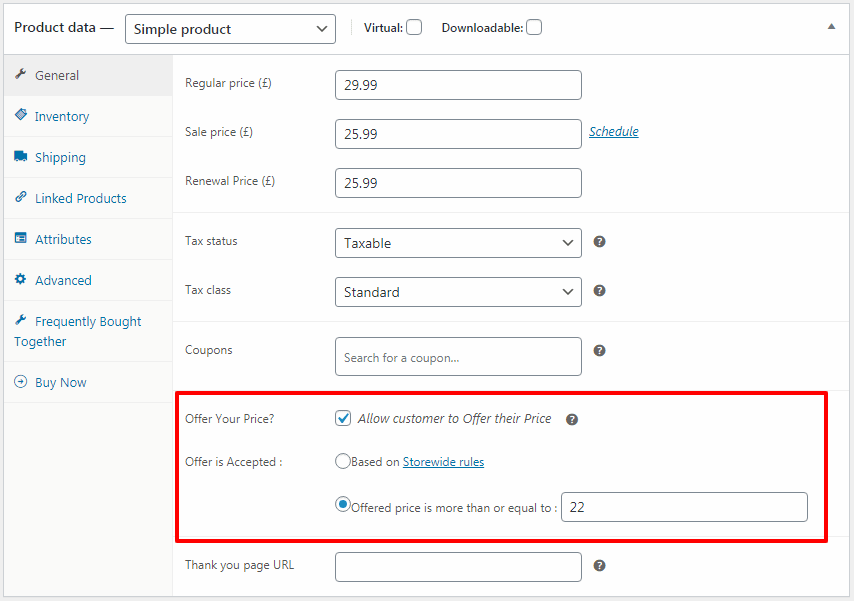Click the Shipping truck icon
Screen dimensions: 854x601
(x=21, y=156)
